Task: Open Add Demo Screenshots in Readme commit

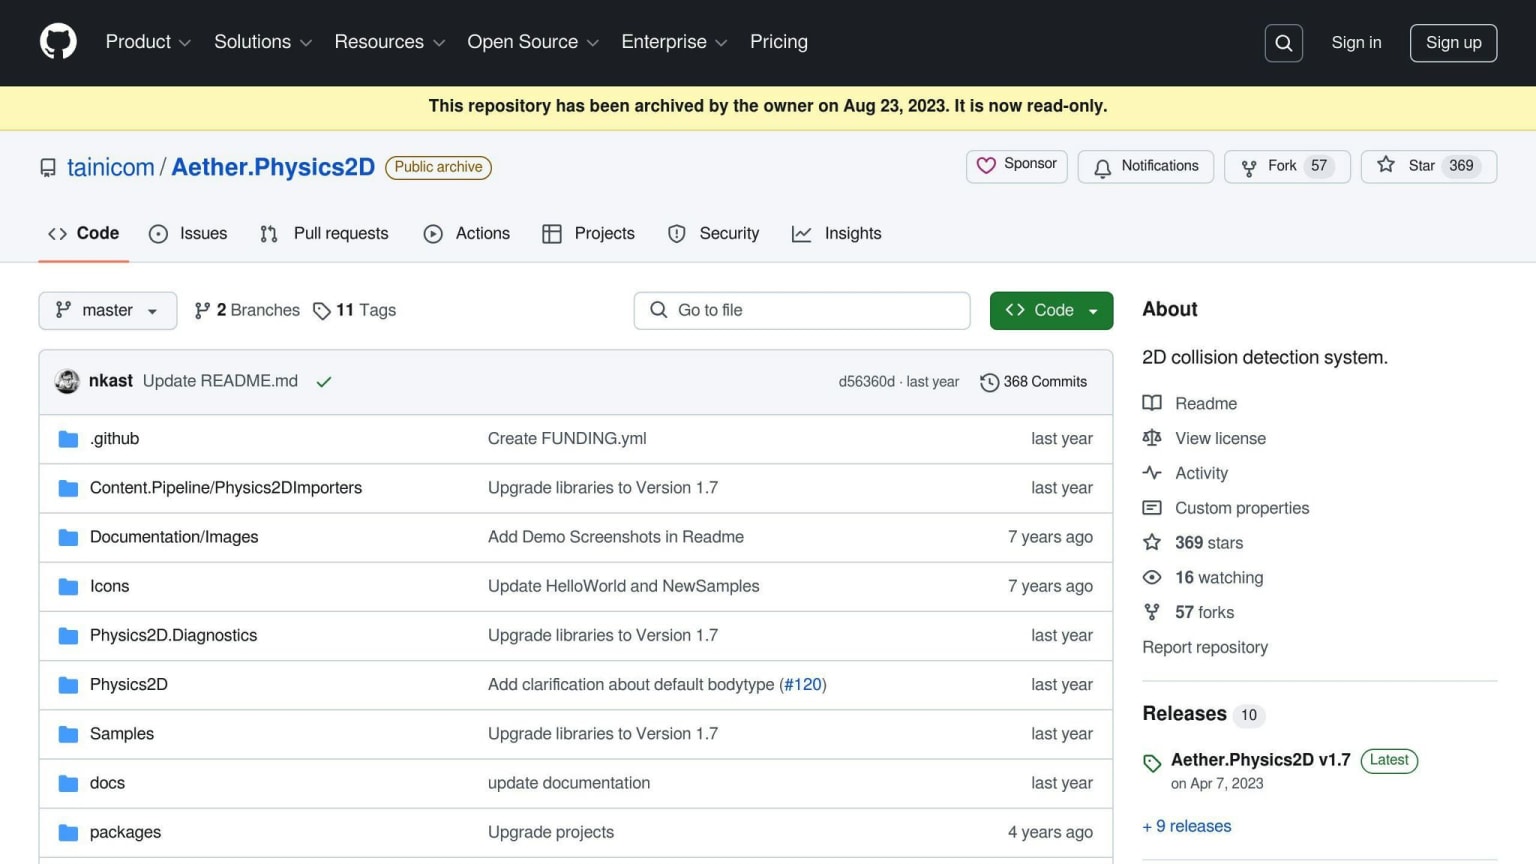Action: click(x=616, y=537)
